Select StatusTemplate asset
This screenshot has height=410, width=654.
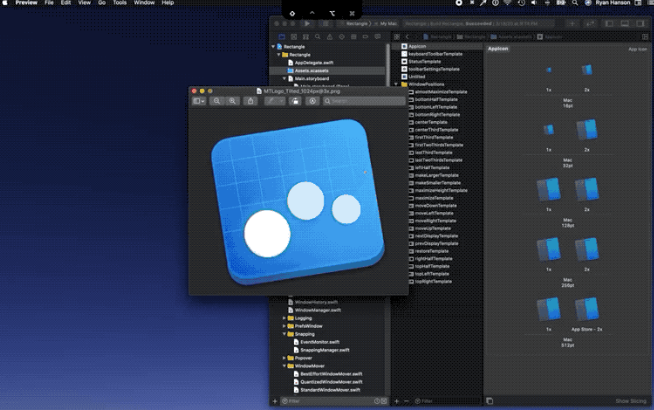(x=425, y=61)
